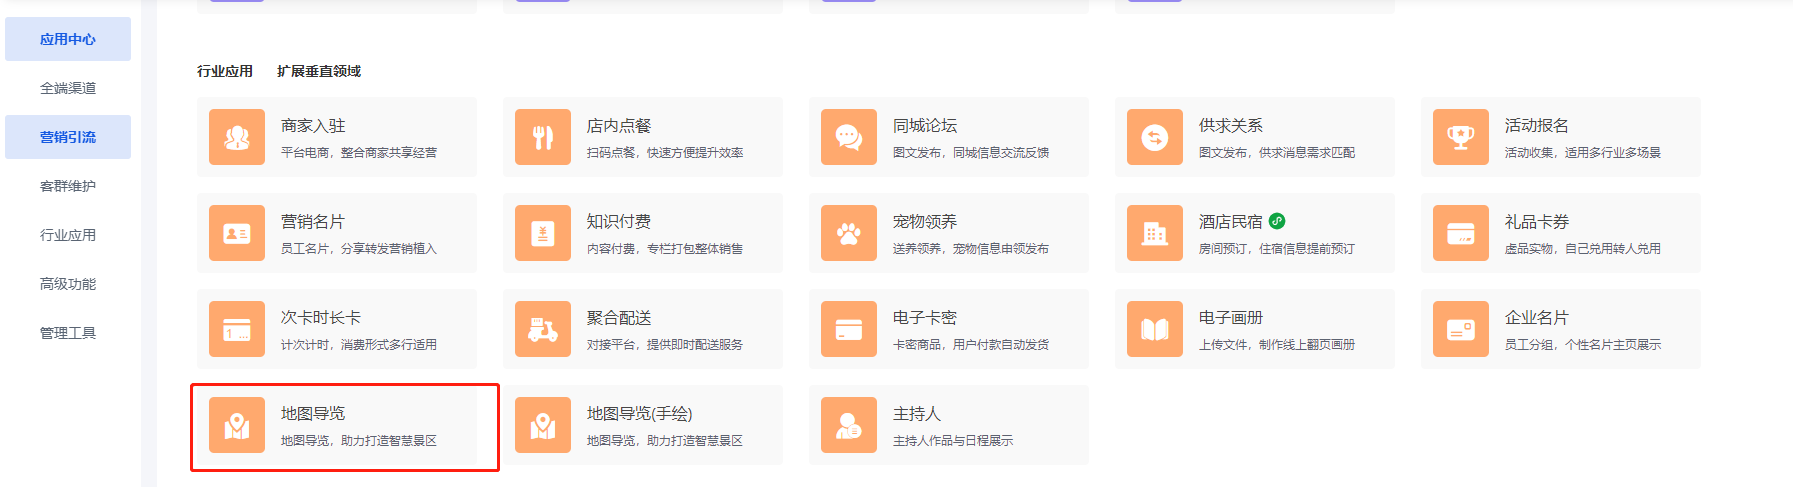Open the 同城论坛 title link

click(x=925, y=126)
